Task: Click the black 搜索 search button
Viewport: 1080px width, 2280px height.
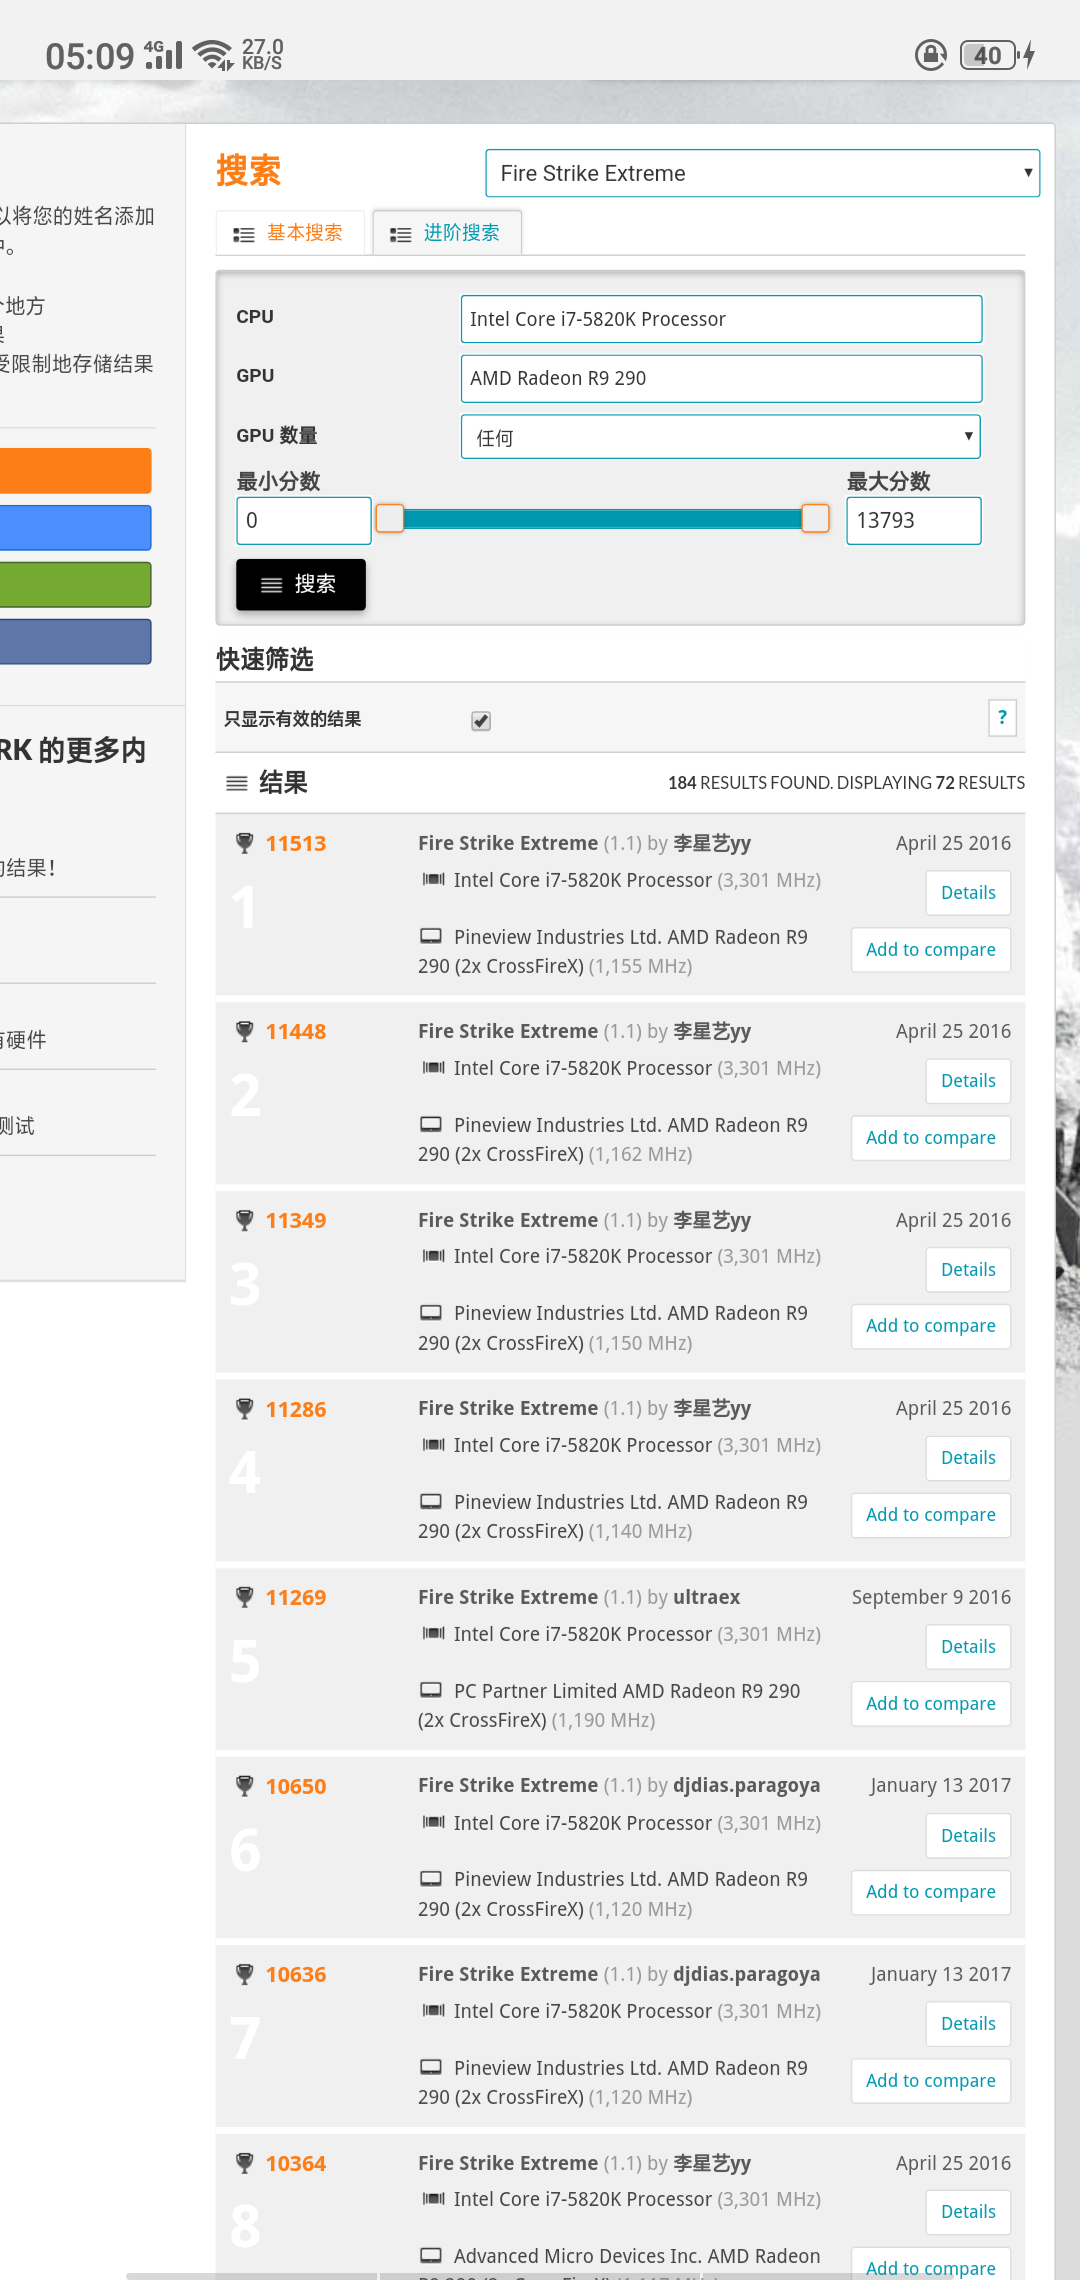Action: (x=301, y=584)
